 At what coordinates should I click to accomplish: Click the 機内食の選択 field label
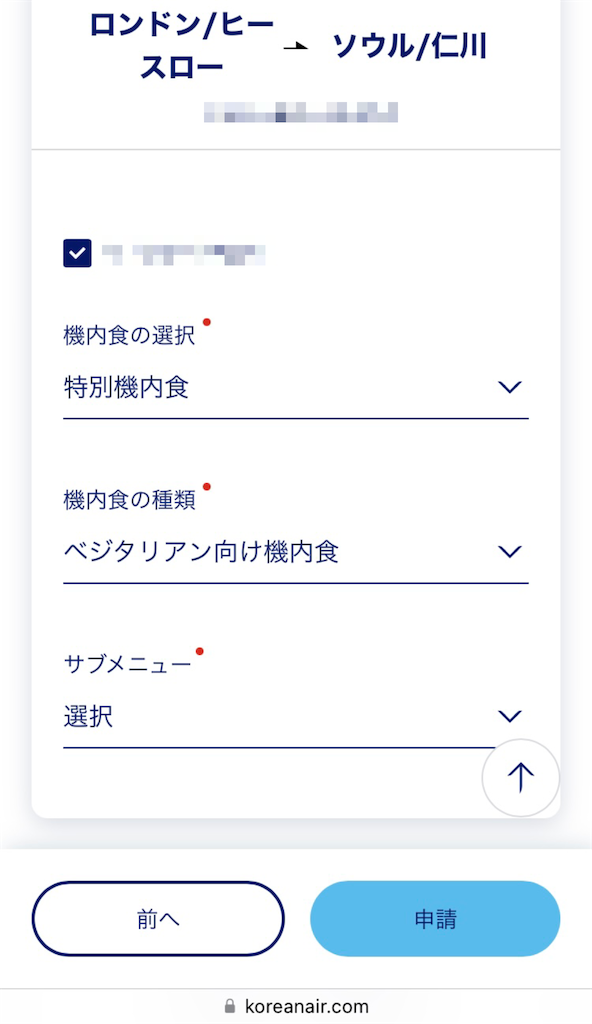pyautogui.click(x=129, y=336)
